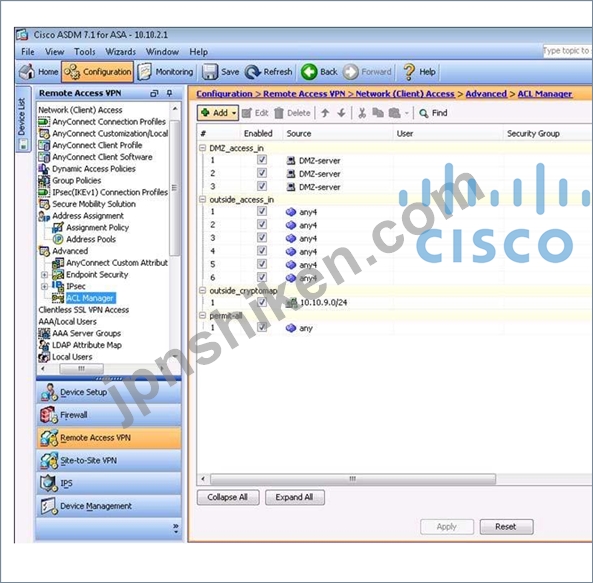Viewport: 593px width, 583px height.
Task: Click the green Back arrow icon
Action: point(309,72)
